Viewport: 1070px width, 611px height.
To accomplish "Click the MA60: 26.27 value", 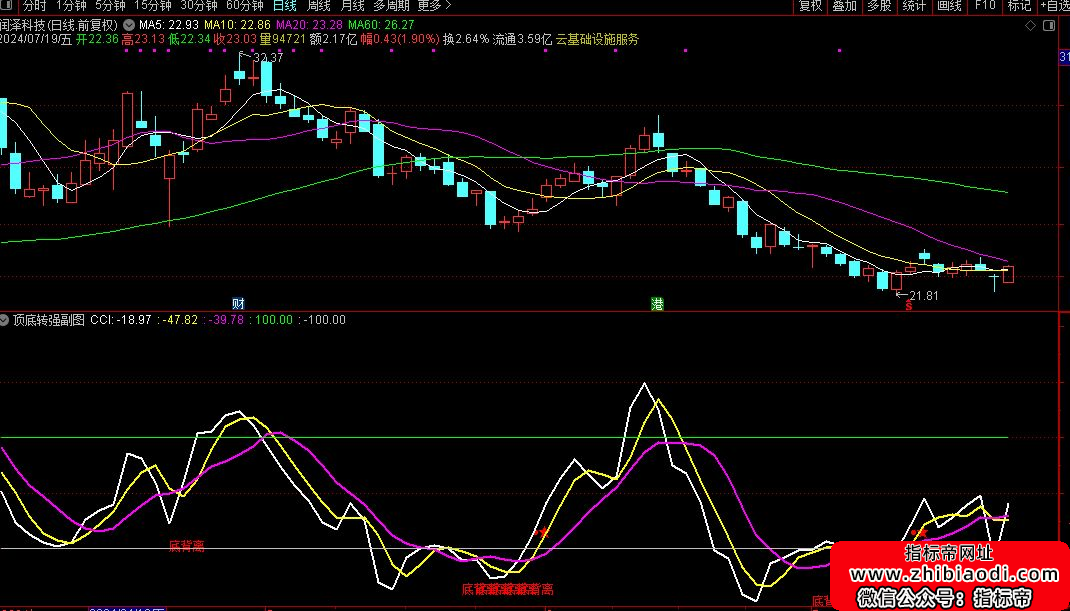I will pos(381,25).
